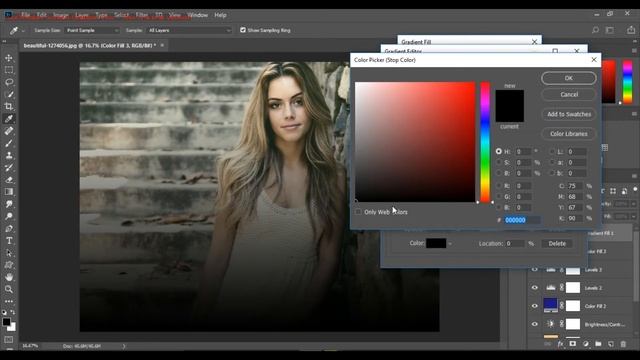
Task: Open the Image menu
Action: tap(60, 15)
